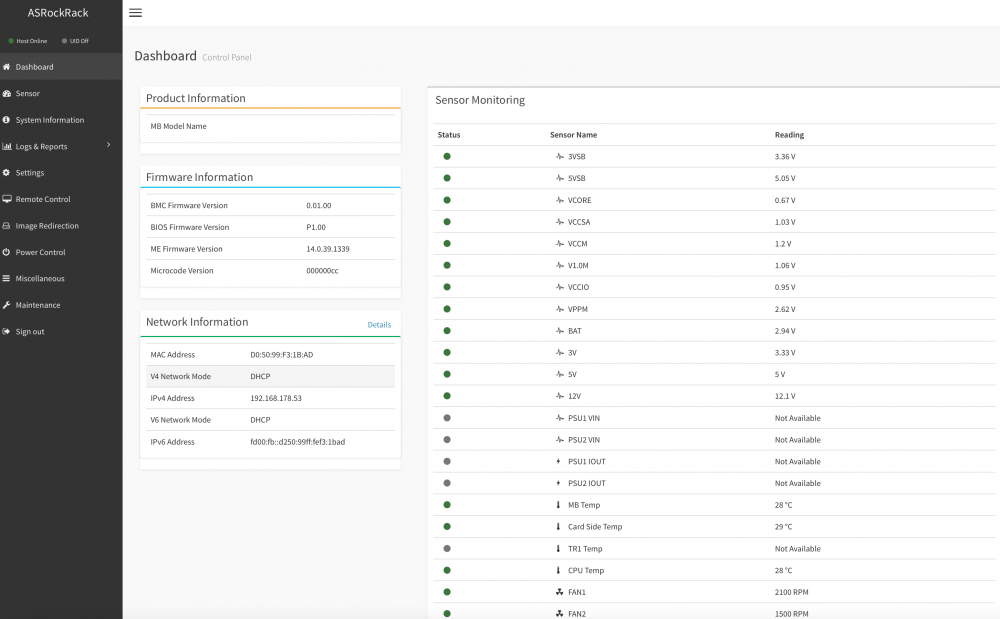Viewport: 1000px width, 619px height.
Task: Click the Host Online status indicator
Action: pos(27,41)
